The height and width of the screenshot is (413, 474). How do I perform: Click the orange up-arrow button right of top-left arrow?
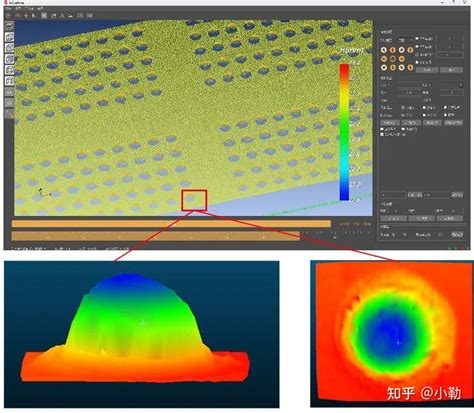click(393, 50)
